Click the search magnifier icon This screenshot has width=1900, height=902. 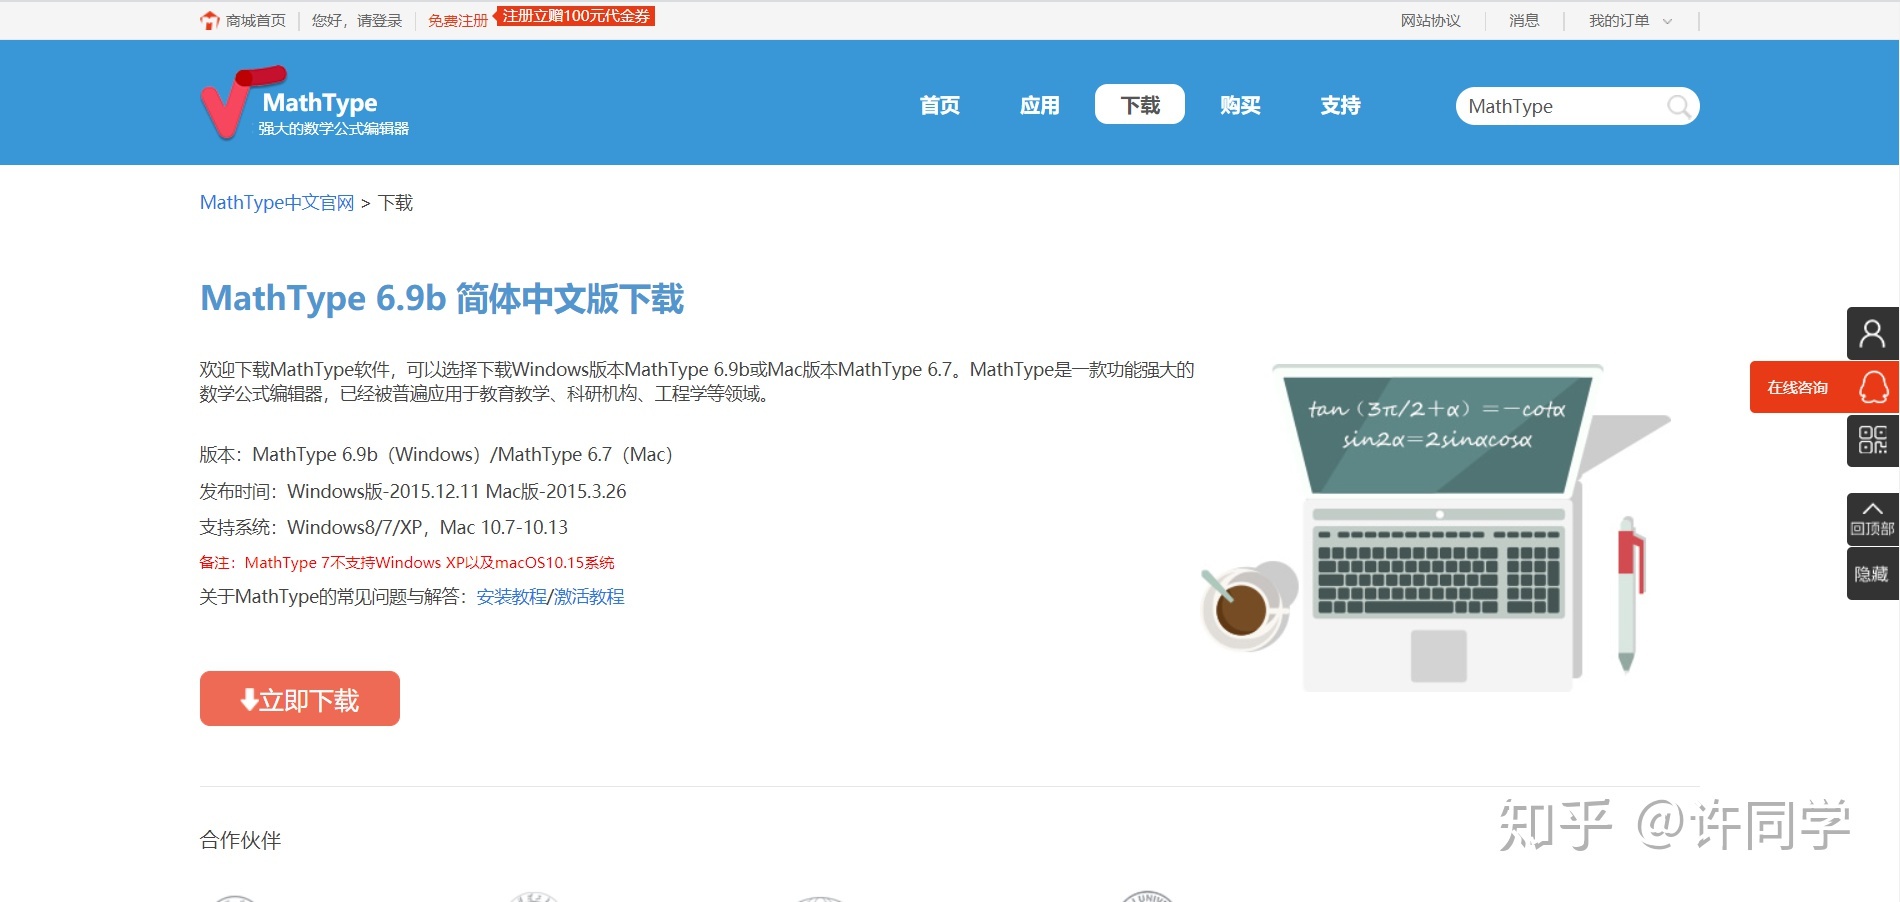(1680, 106)
